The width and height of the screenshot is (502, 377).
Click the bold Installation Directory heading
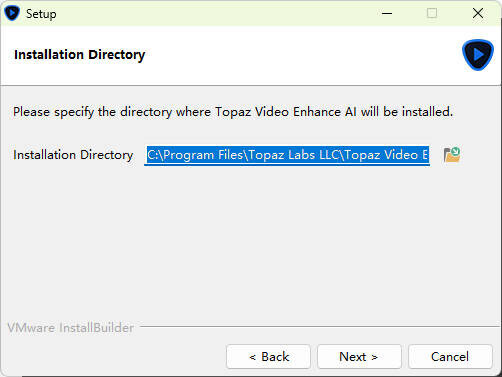tap(79, 55)
